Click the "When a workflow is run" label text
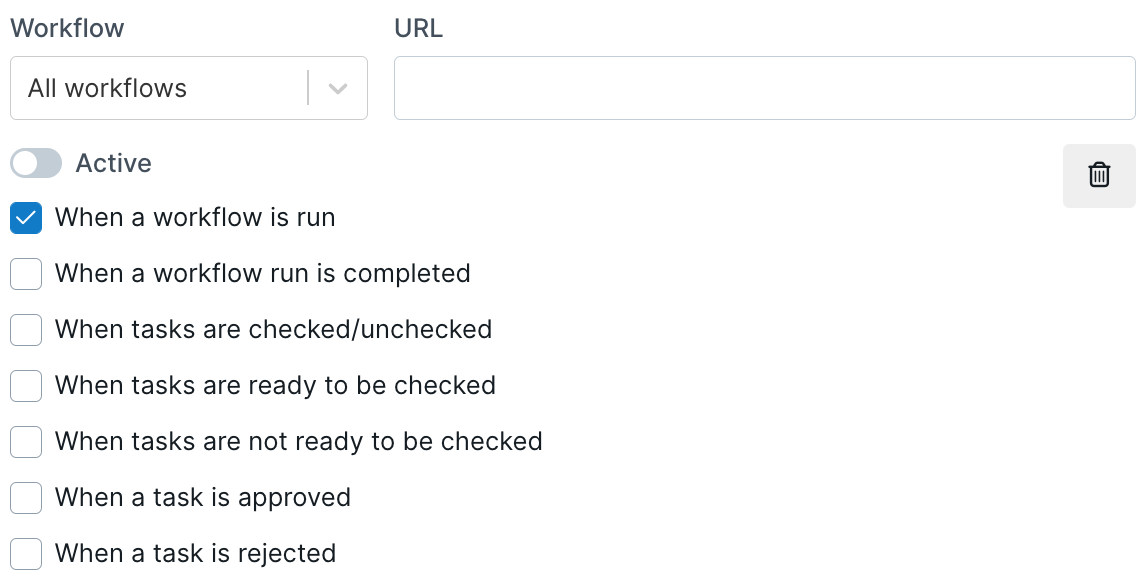 point(195,218)
